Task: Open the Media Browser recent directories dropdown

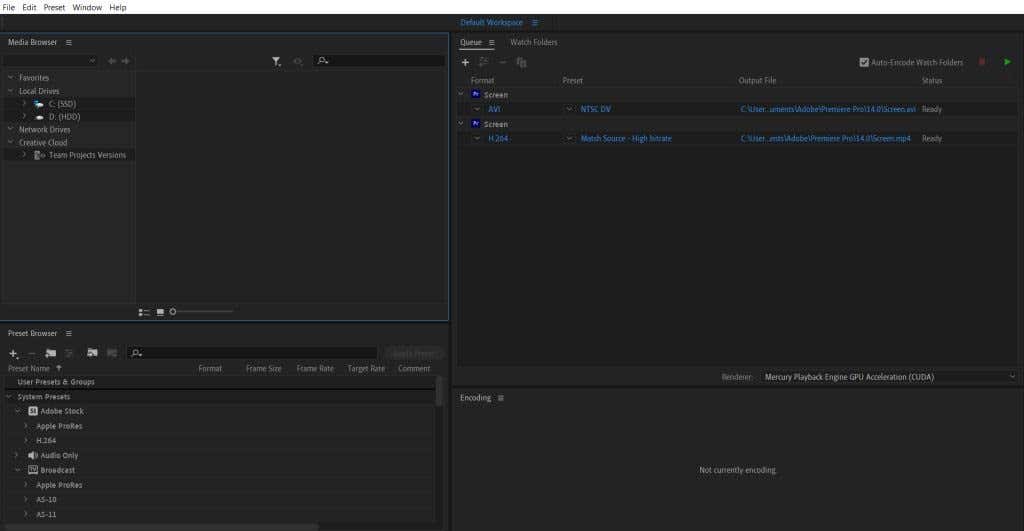Action: 50,61
